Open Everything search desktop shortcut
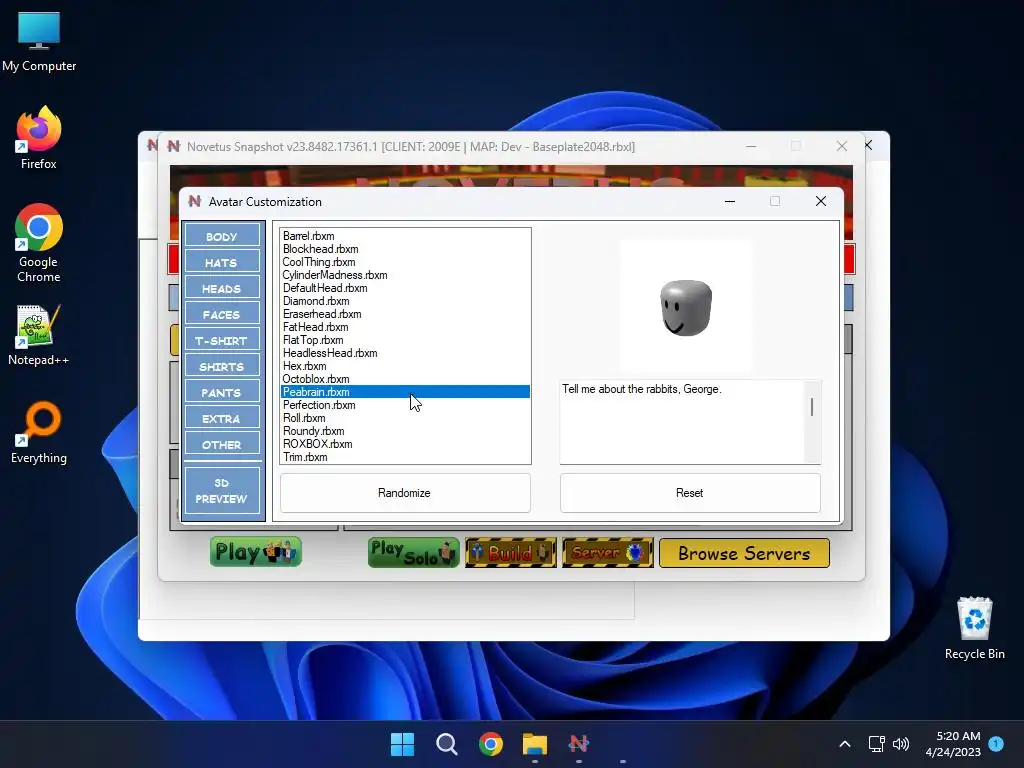Viewport: 1024px width, 768px height. pyautogui.click(x=39, y=432)
